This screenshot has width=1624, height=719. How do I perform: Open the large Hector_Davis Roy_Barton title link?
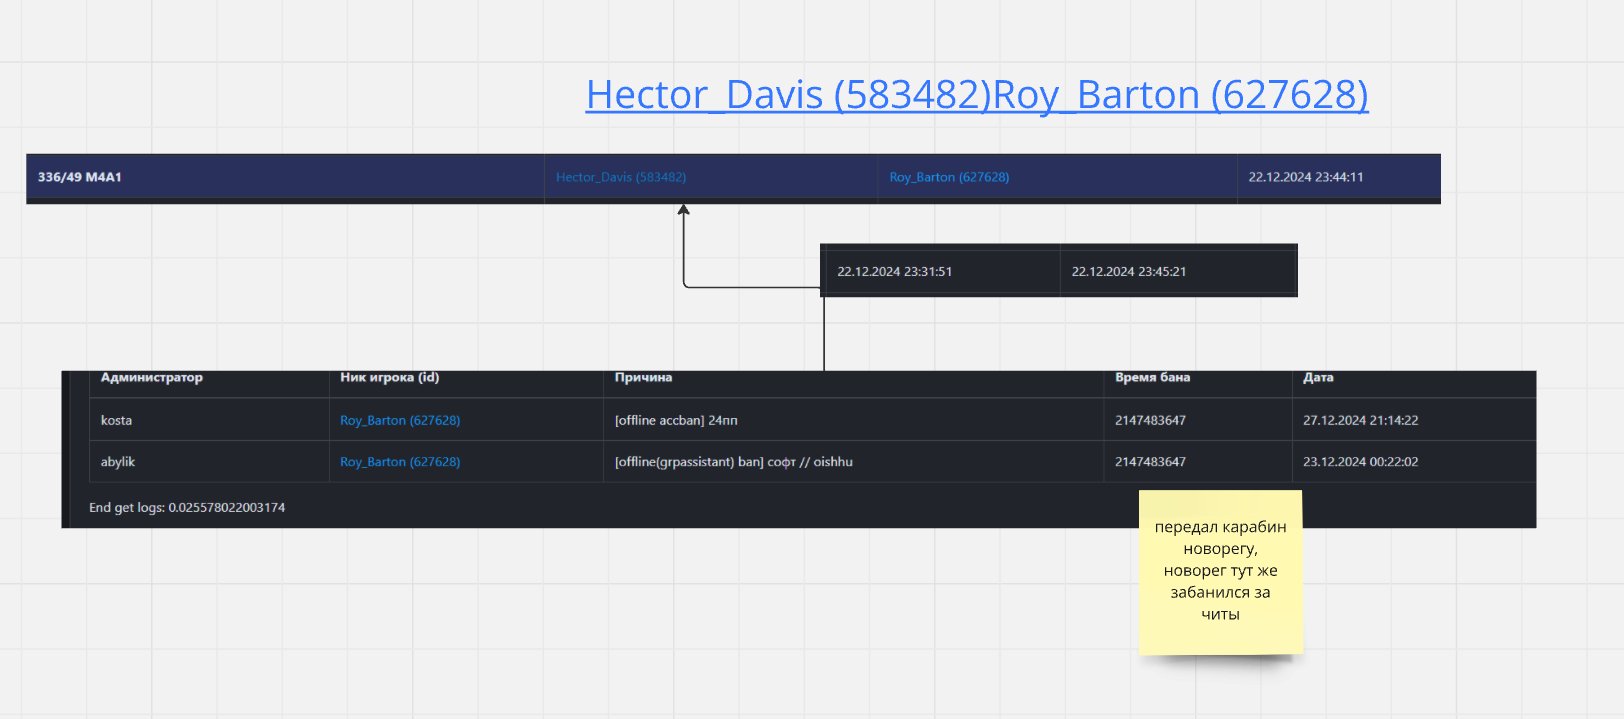(x=976, y=95)
